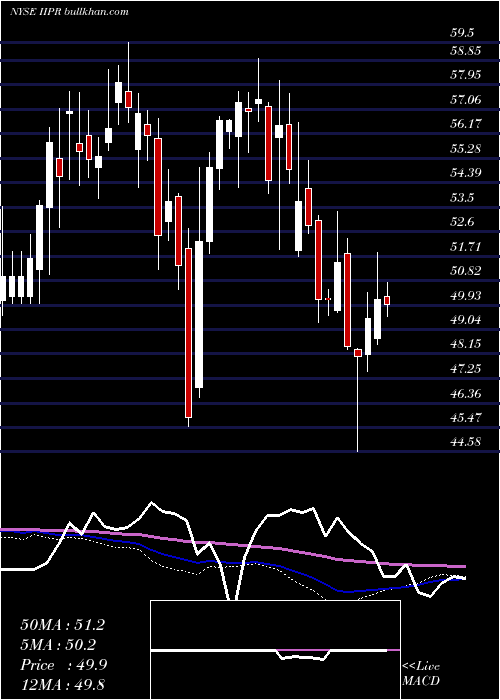Click the 59.5 price axis label
Screen dimensions: 500x700
(462, 33)
